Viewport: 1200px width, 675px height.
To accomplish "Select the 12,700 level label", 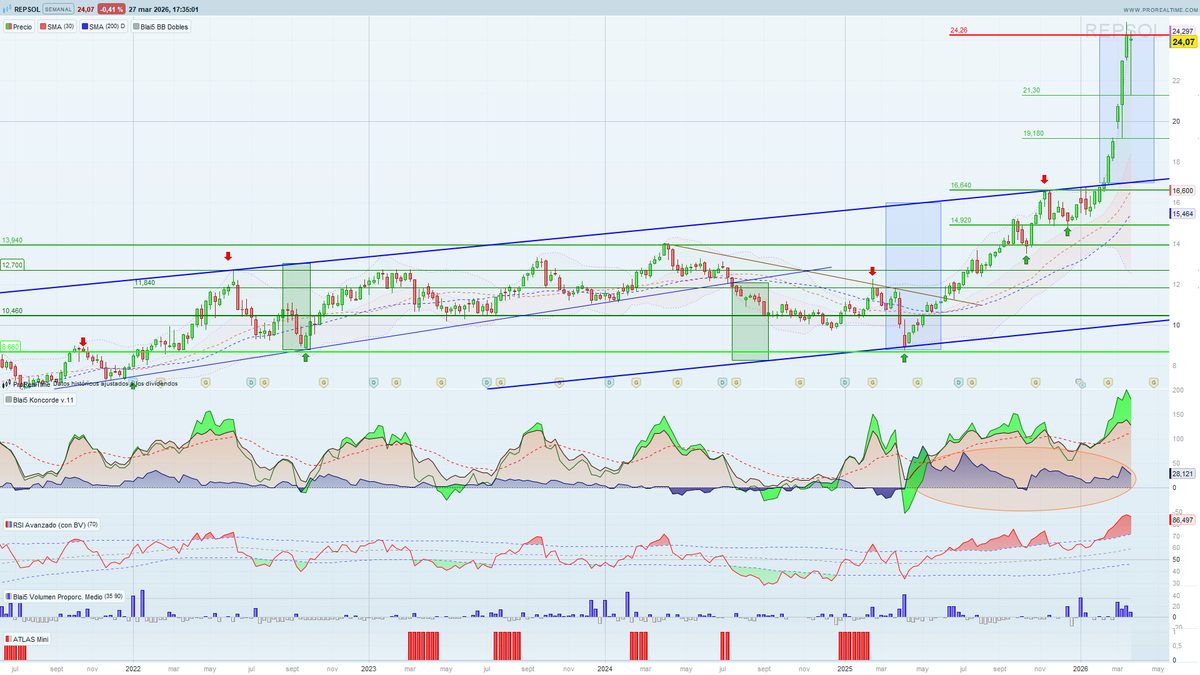I will 12,265.
